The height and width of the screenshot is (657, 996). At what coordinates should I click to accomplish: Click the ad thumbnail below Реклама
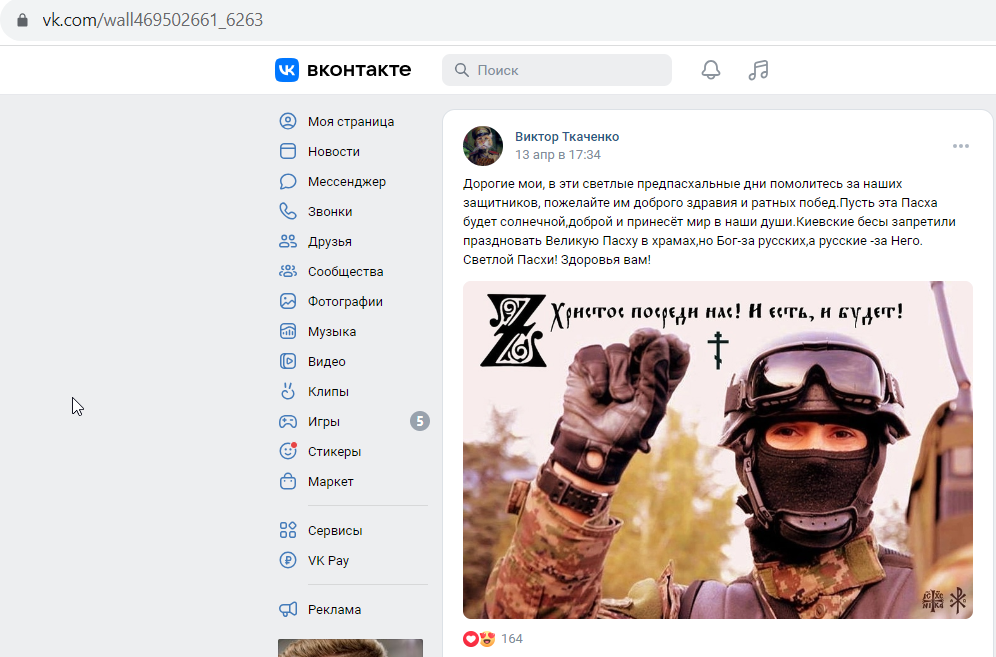click(351, 648)
